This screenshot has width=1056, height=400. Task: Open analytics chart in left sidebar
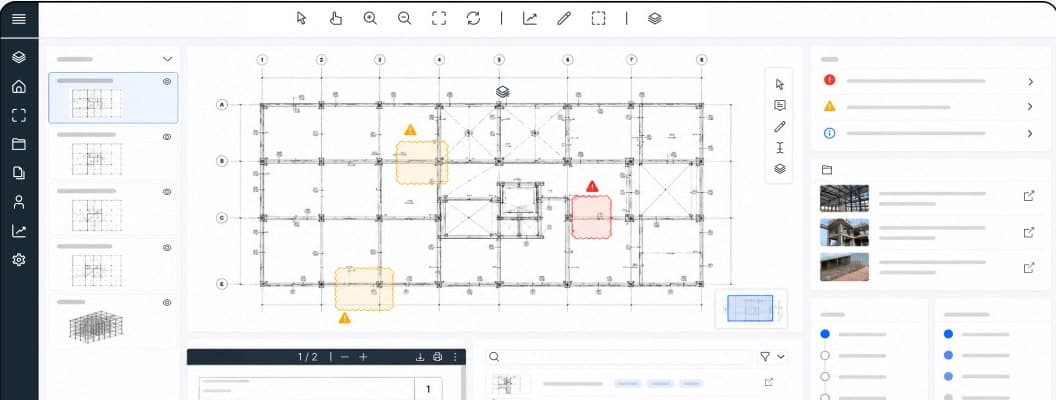point(19,231)
